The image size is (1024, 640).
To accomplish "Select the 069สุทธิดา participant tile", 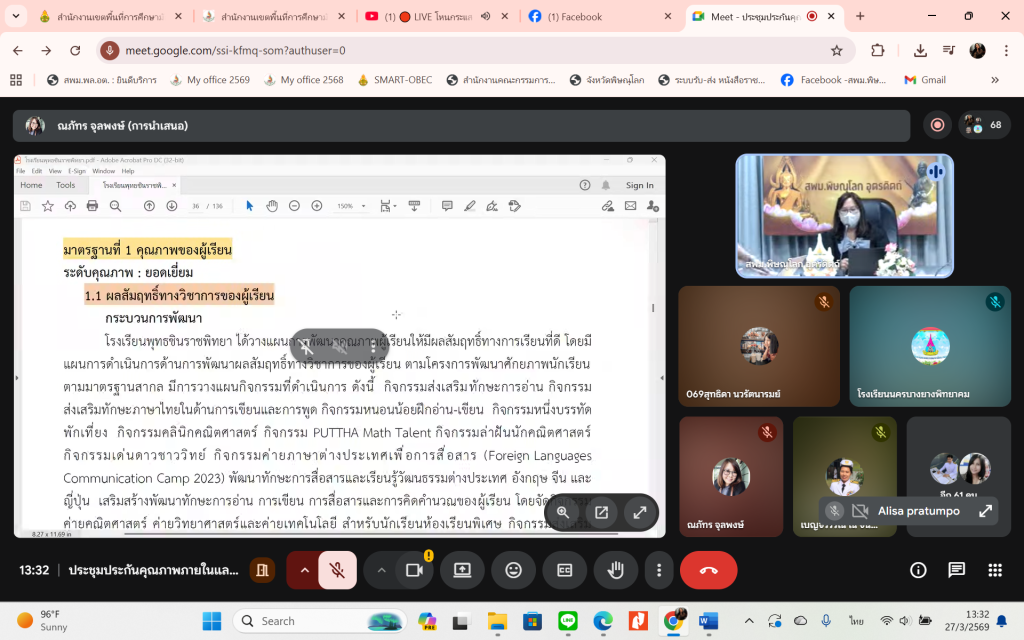I will (x=759, y=346).
